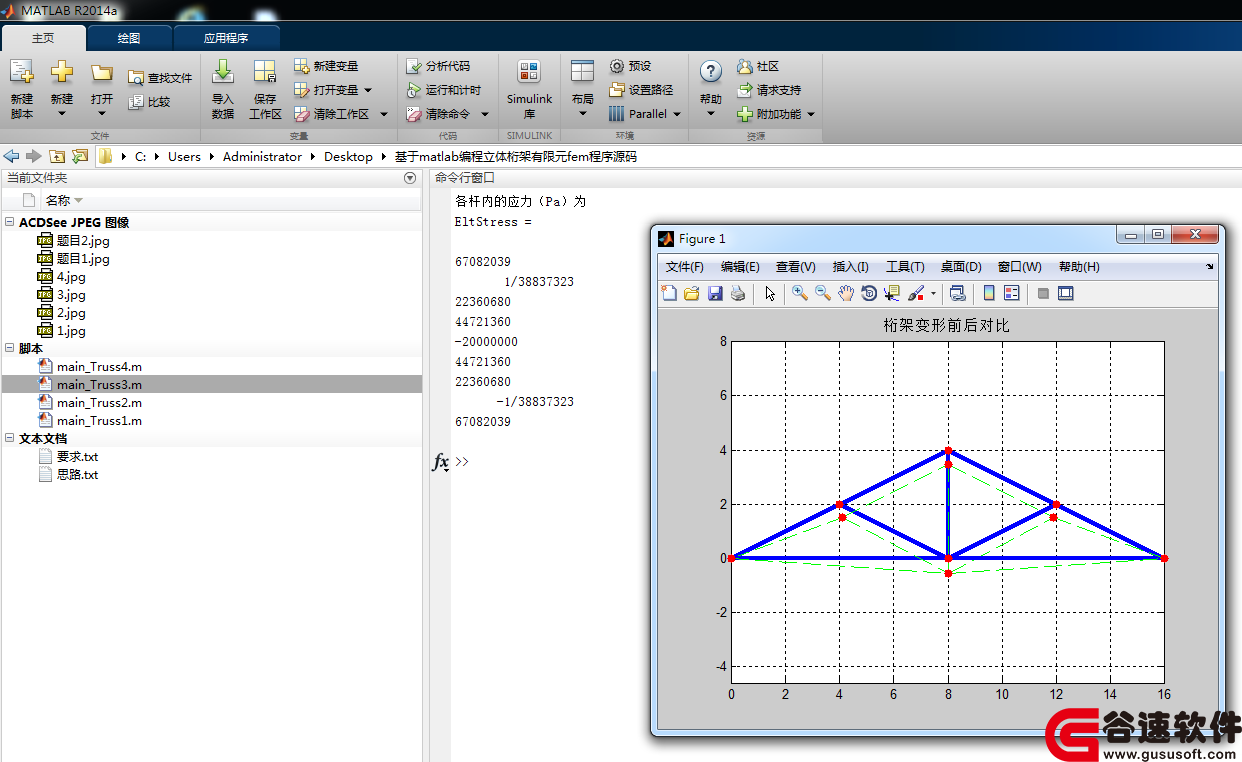The width and height of the screenshot is (1242, 762).
Task: Click the Link Plot icon
Action: point(957,293)
